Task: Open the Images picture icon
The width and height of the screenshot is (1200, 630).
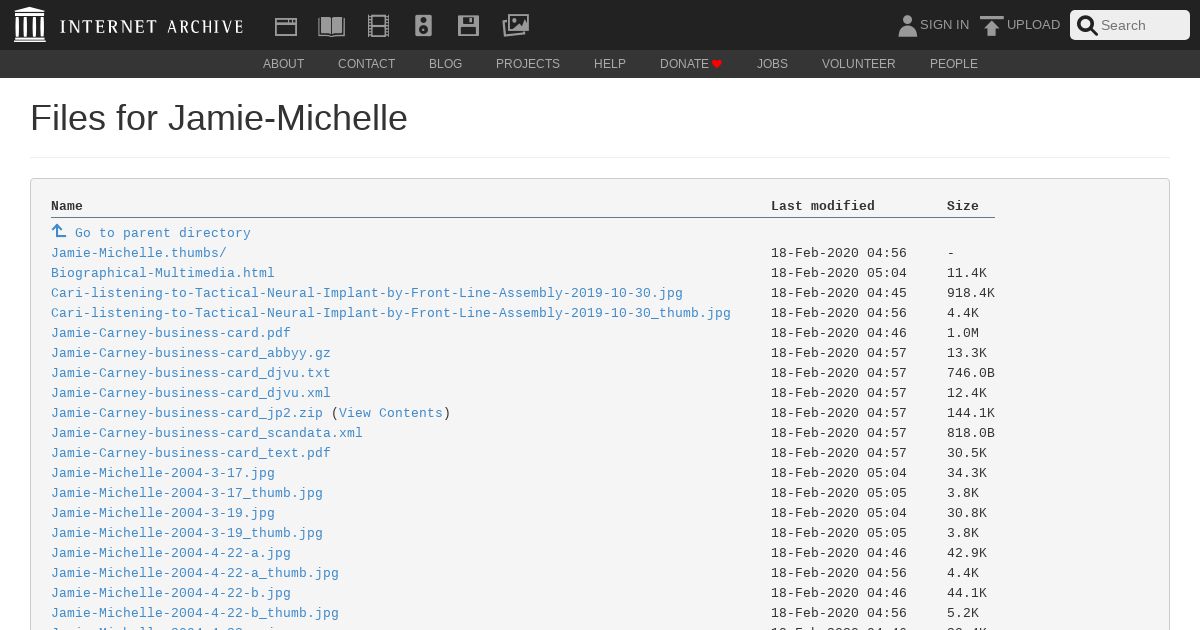Action: pyautogui.click(x=516, y=25)
